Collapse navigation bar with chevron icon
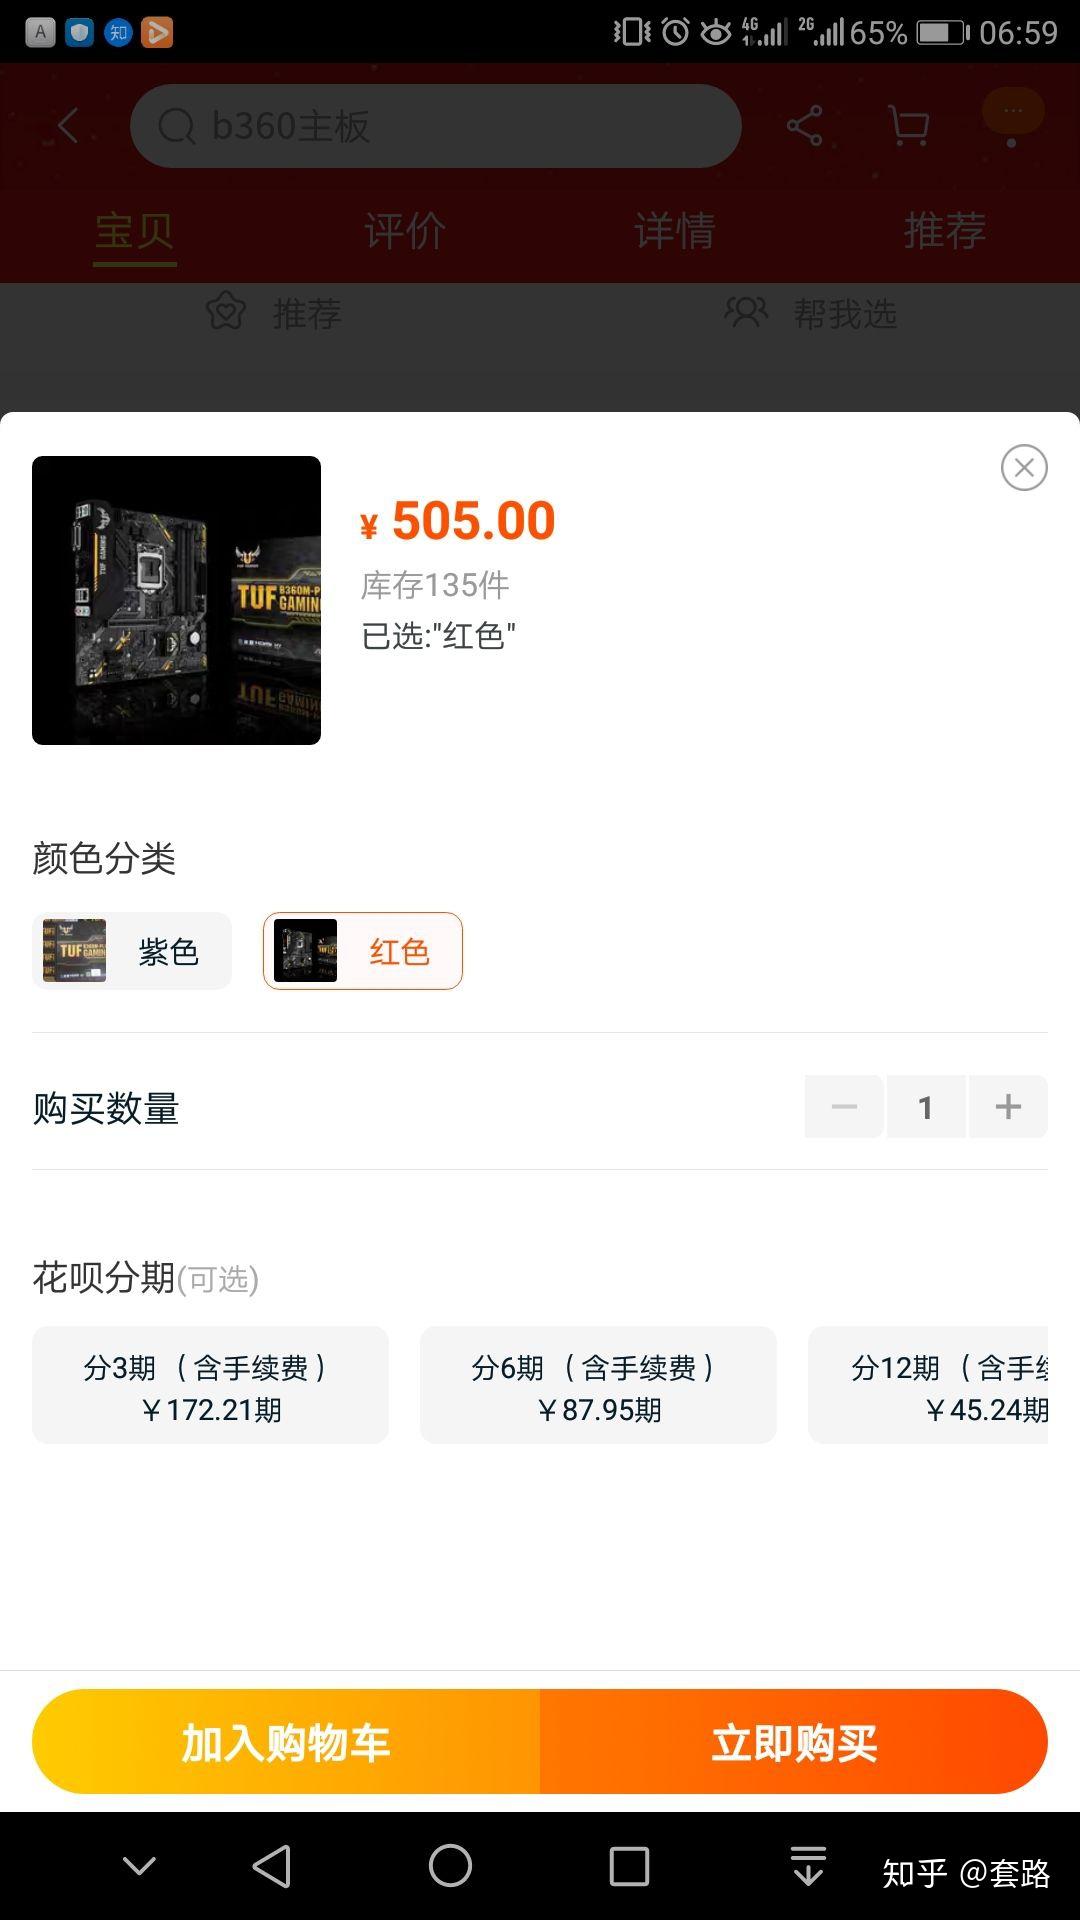 tap(139, 1866)
